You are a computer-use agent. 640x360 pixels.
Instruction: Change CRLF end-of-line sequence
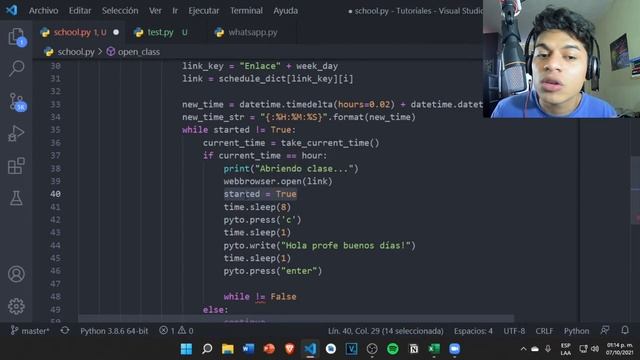(544, 331)
